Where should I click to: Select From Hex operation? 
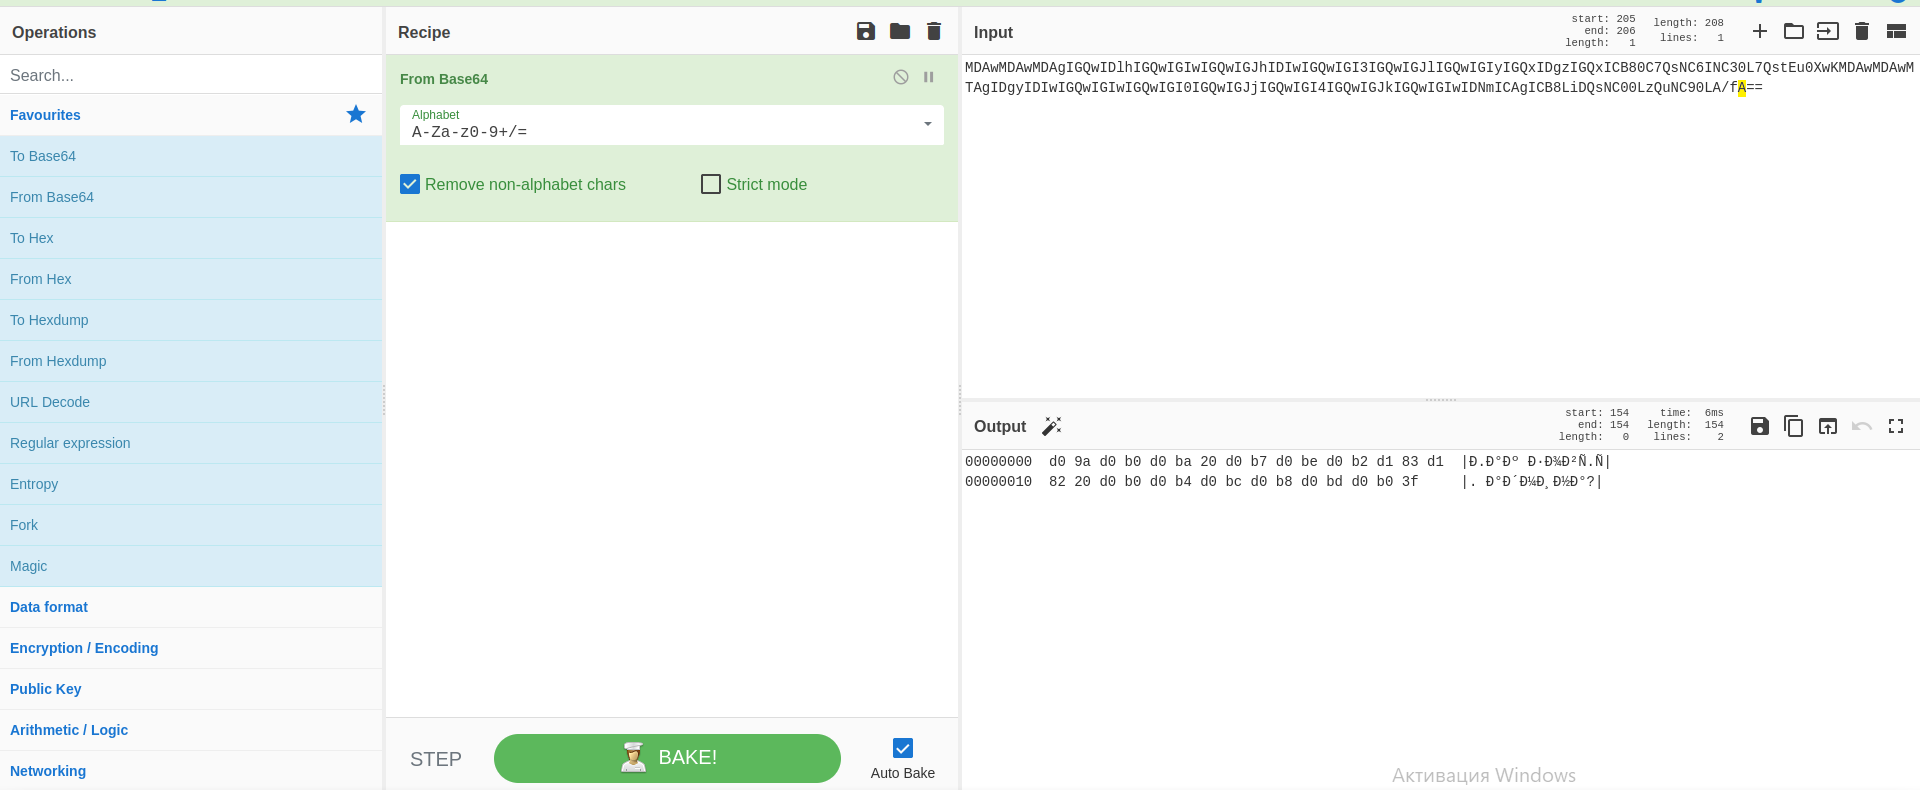pos(191,279)
